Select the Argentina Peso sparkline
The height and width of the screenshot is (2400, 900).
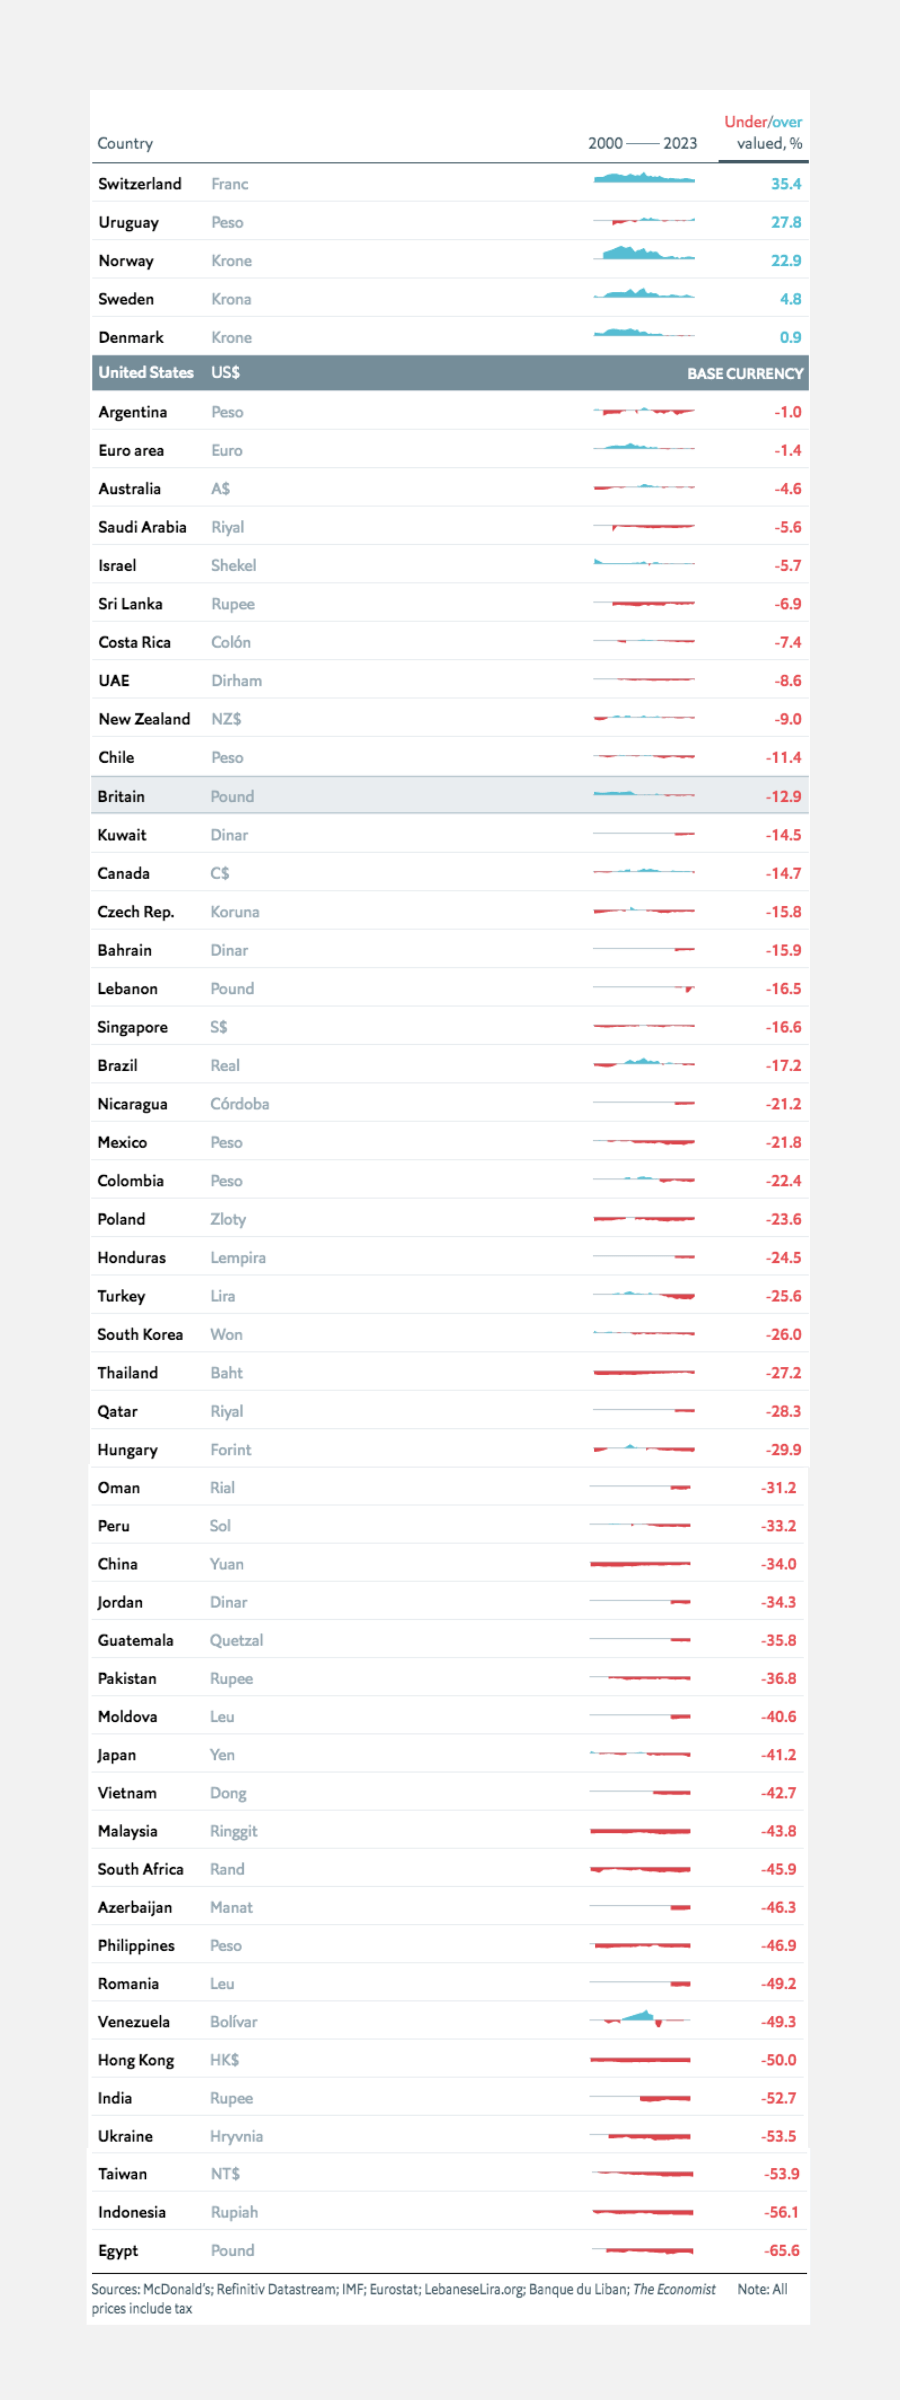pyautogui.click(x=644, y=411)
